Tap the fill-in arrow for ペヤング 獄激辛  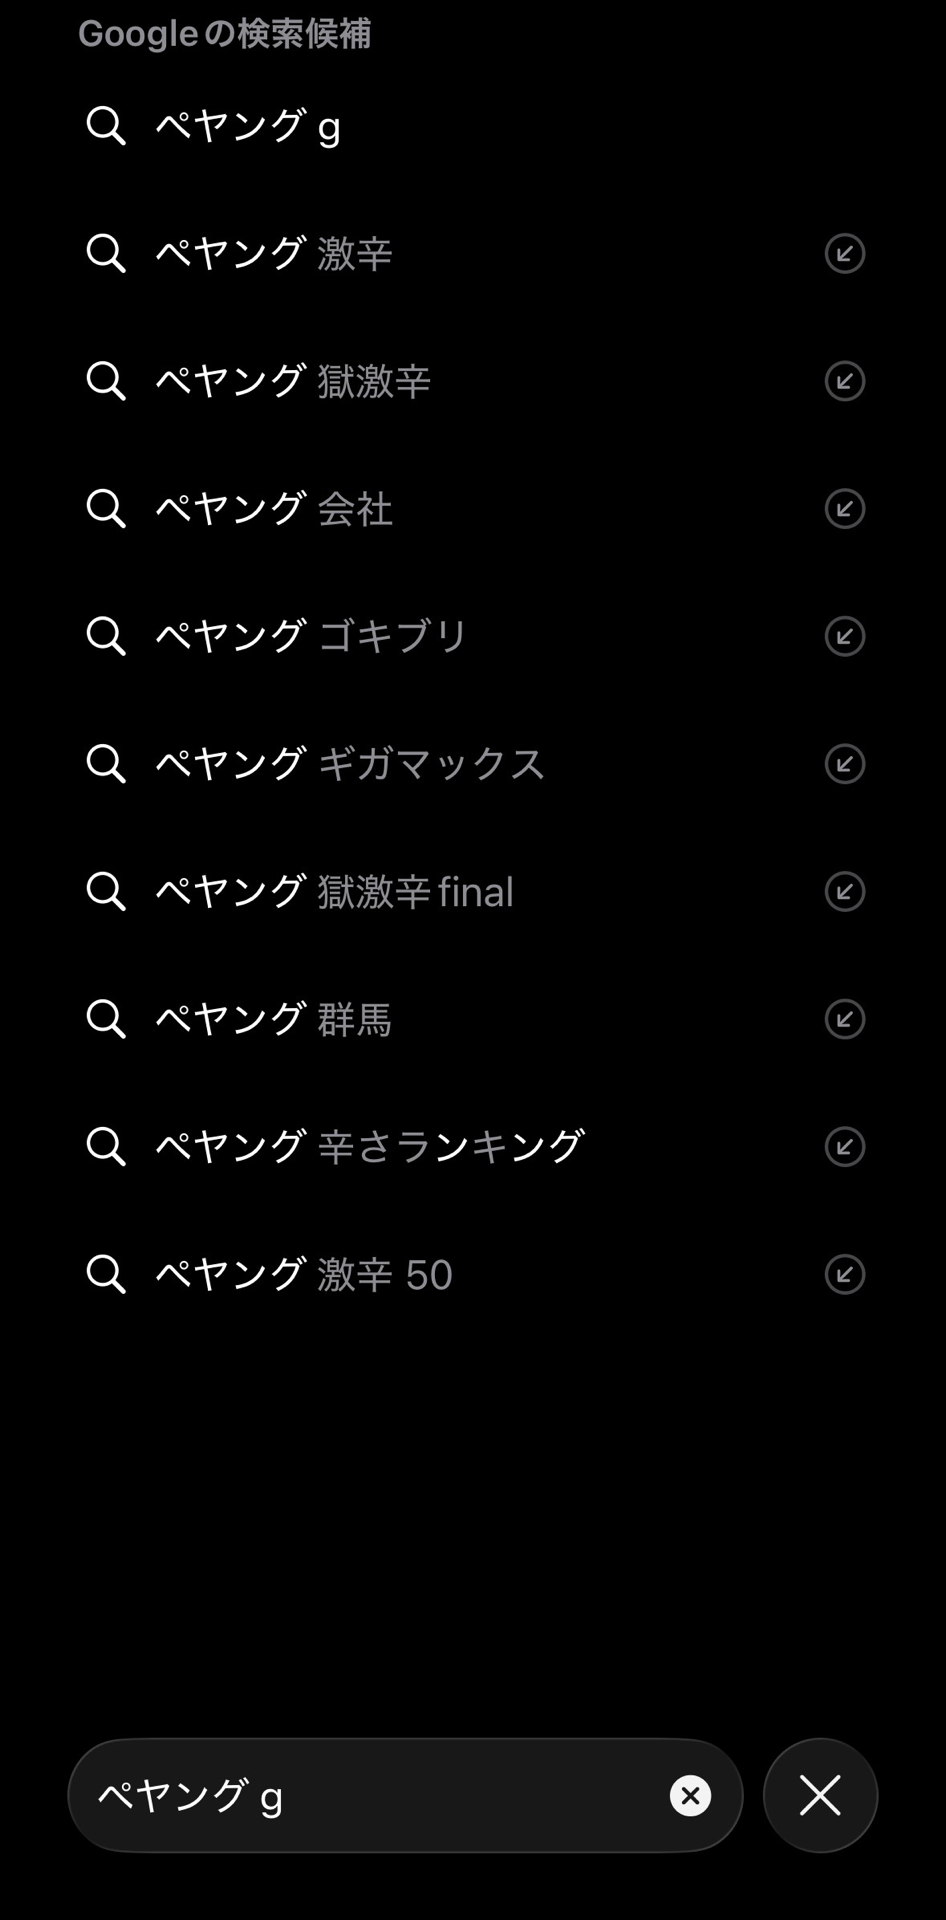click(844, 381)
